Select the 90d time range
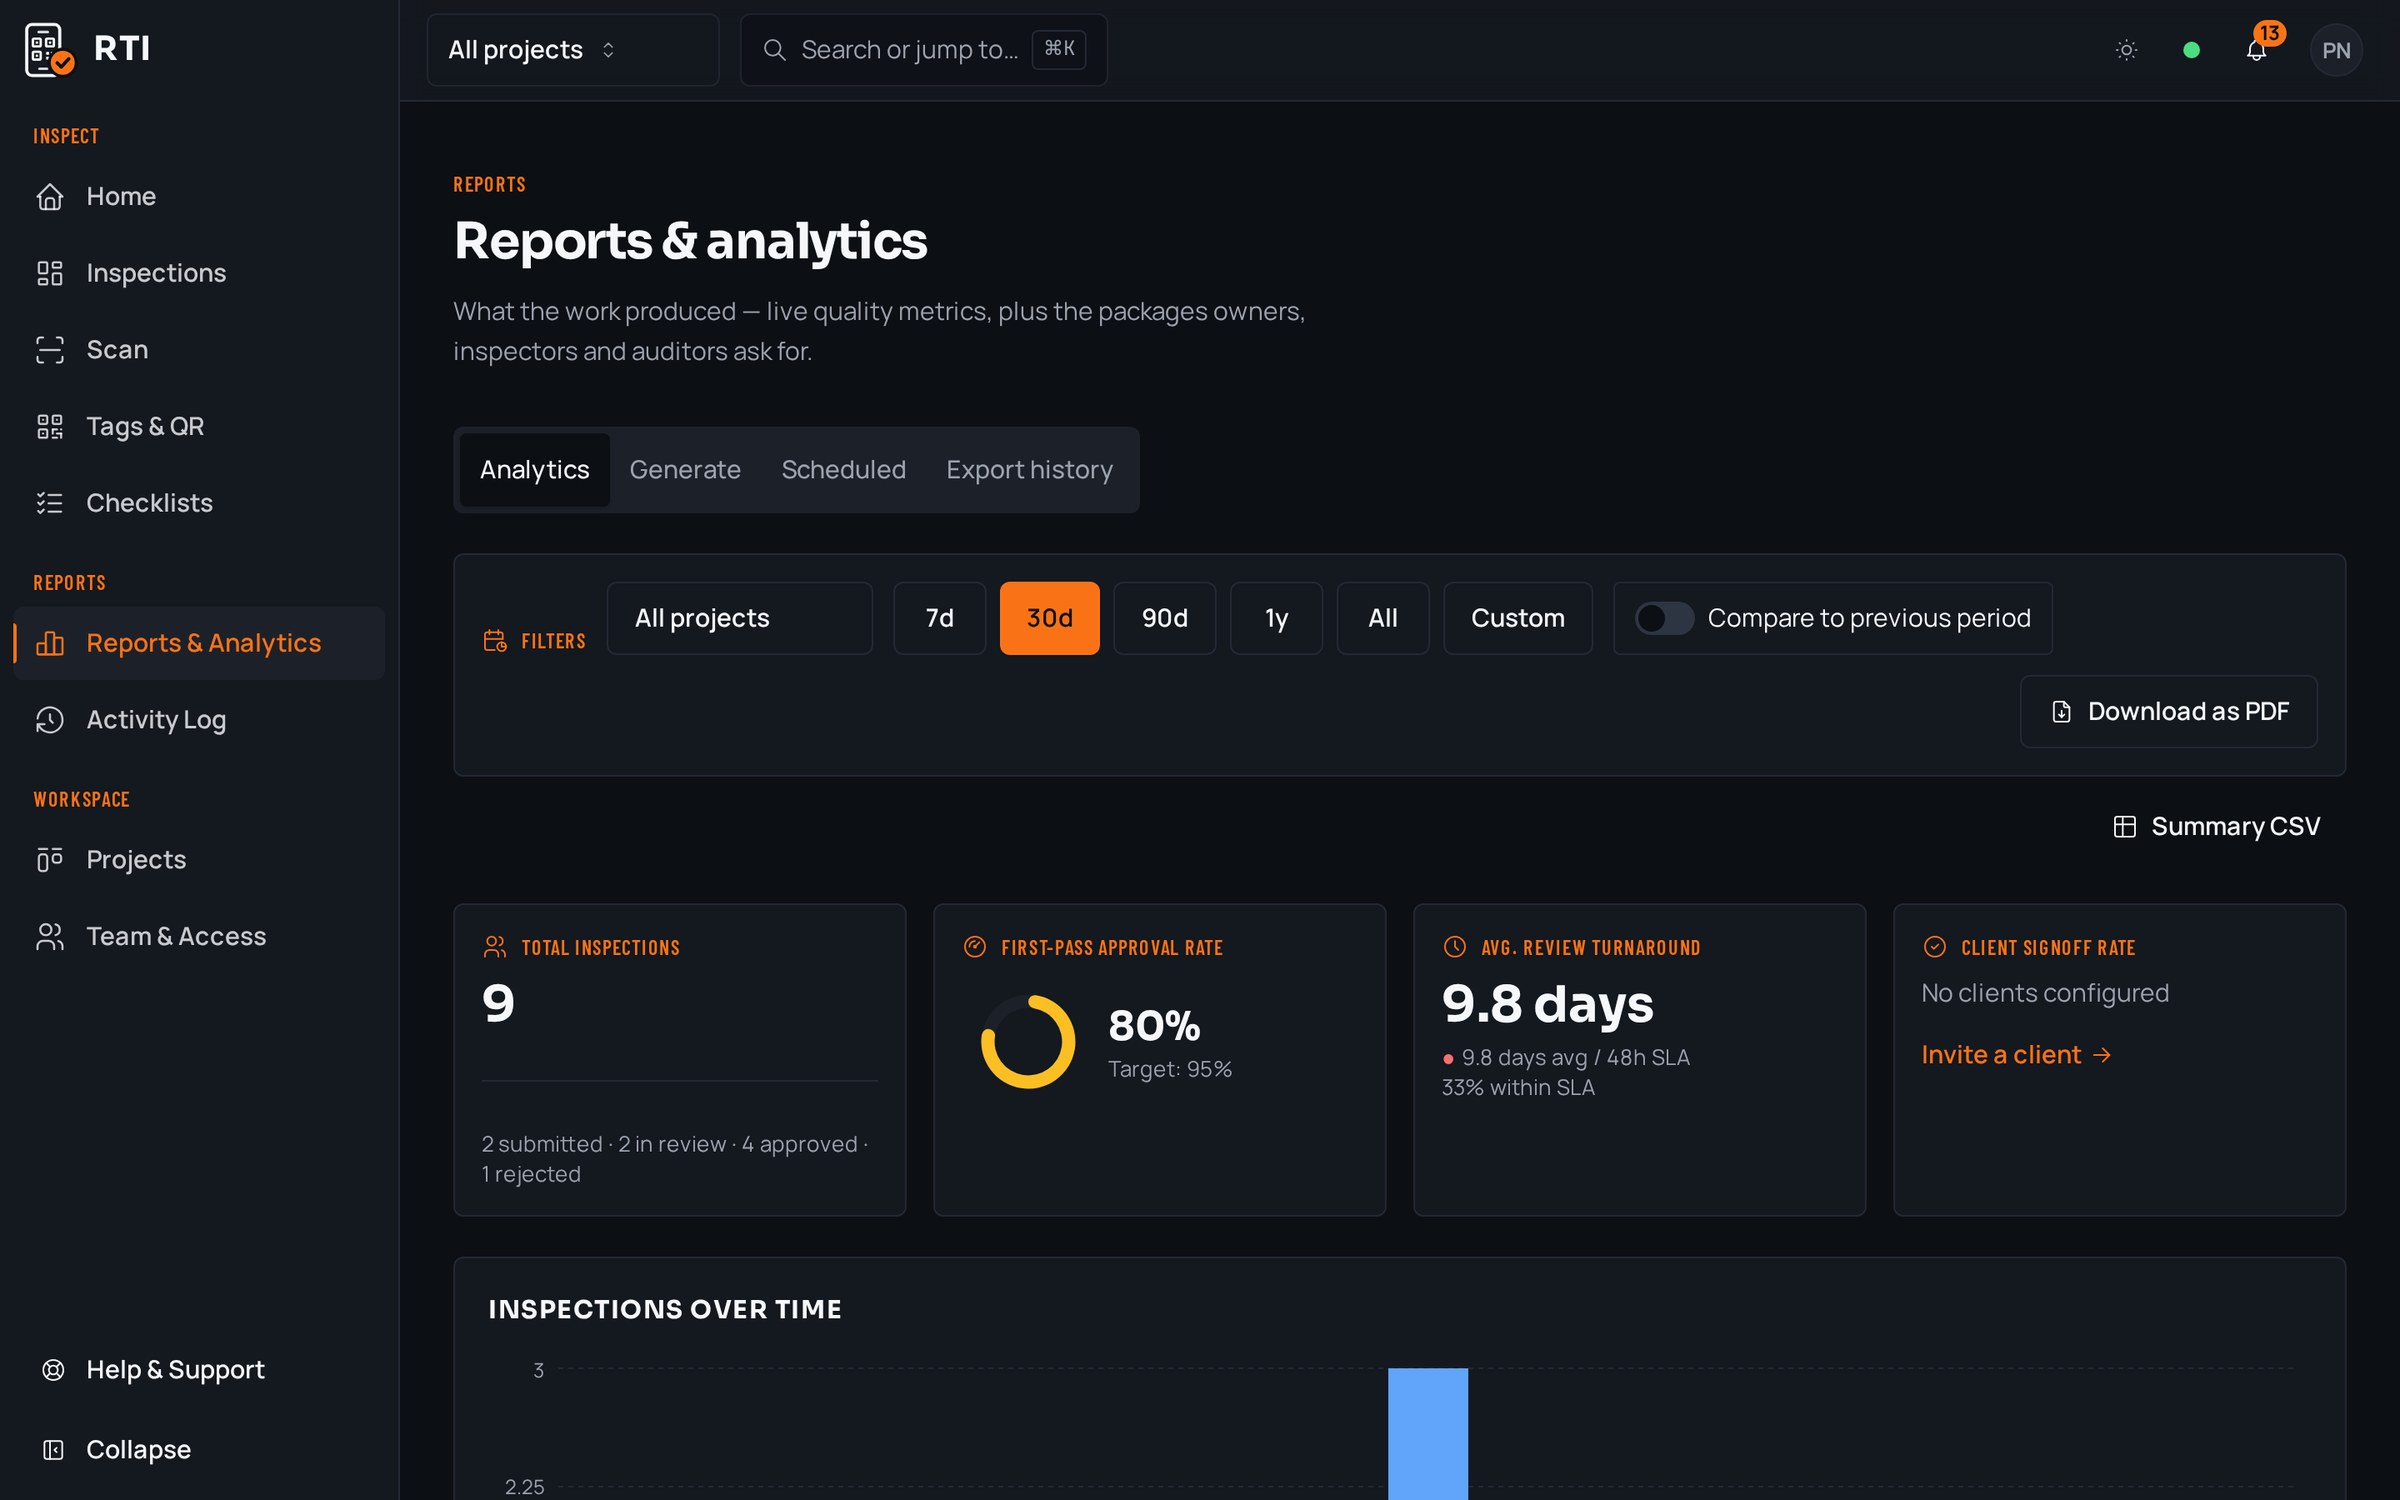Image resolution: width=2400 pixels, height=1500 pixels. tap(1165, 618)
